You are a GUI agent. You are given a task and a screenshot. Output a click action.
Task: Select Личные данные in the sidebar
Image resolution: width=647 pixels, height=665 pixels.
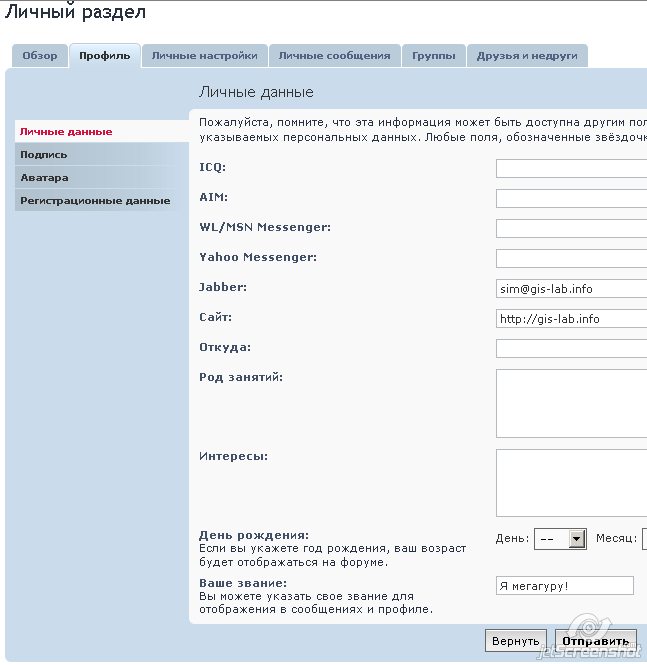[102, 131]
